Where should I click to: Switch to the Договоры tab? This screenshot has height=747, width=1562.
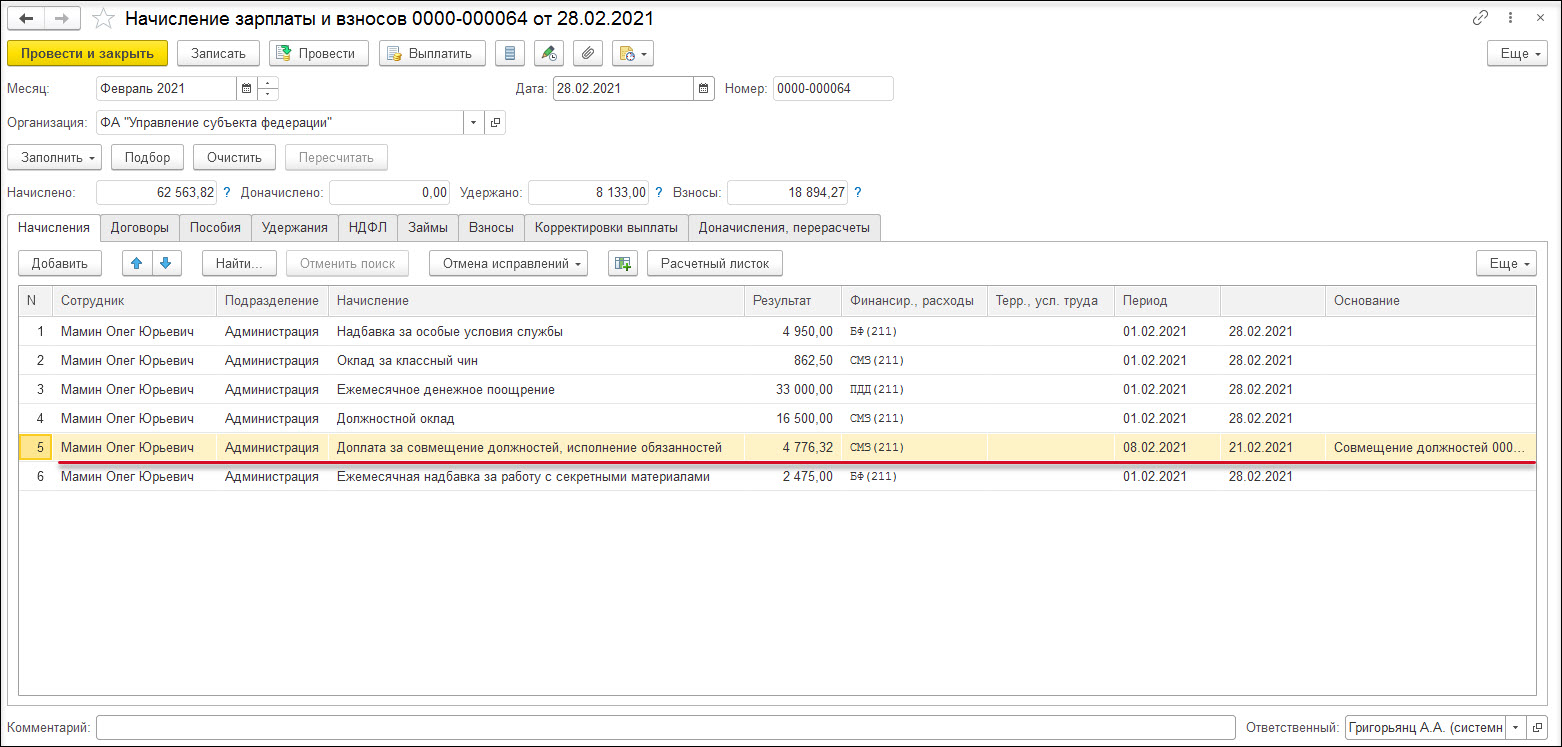click(140, 227)
